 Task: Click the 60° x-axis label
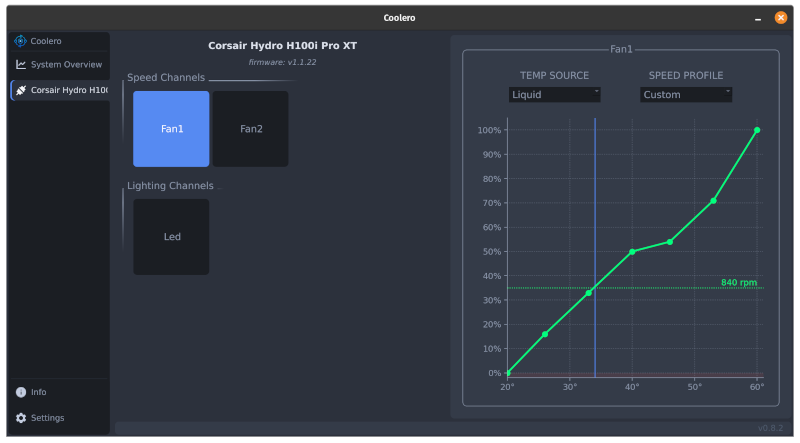point(757,387)
